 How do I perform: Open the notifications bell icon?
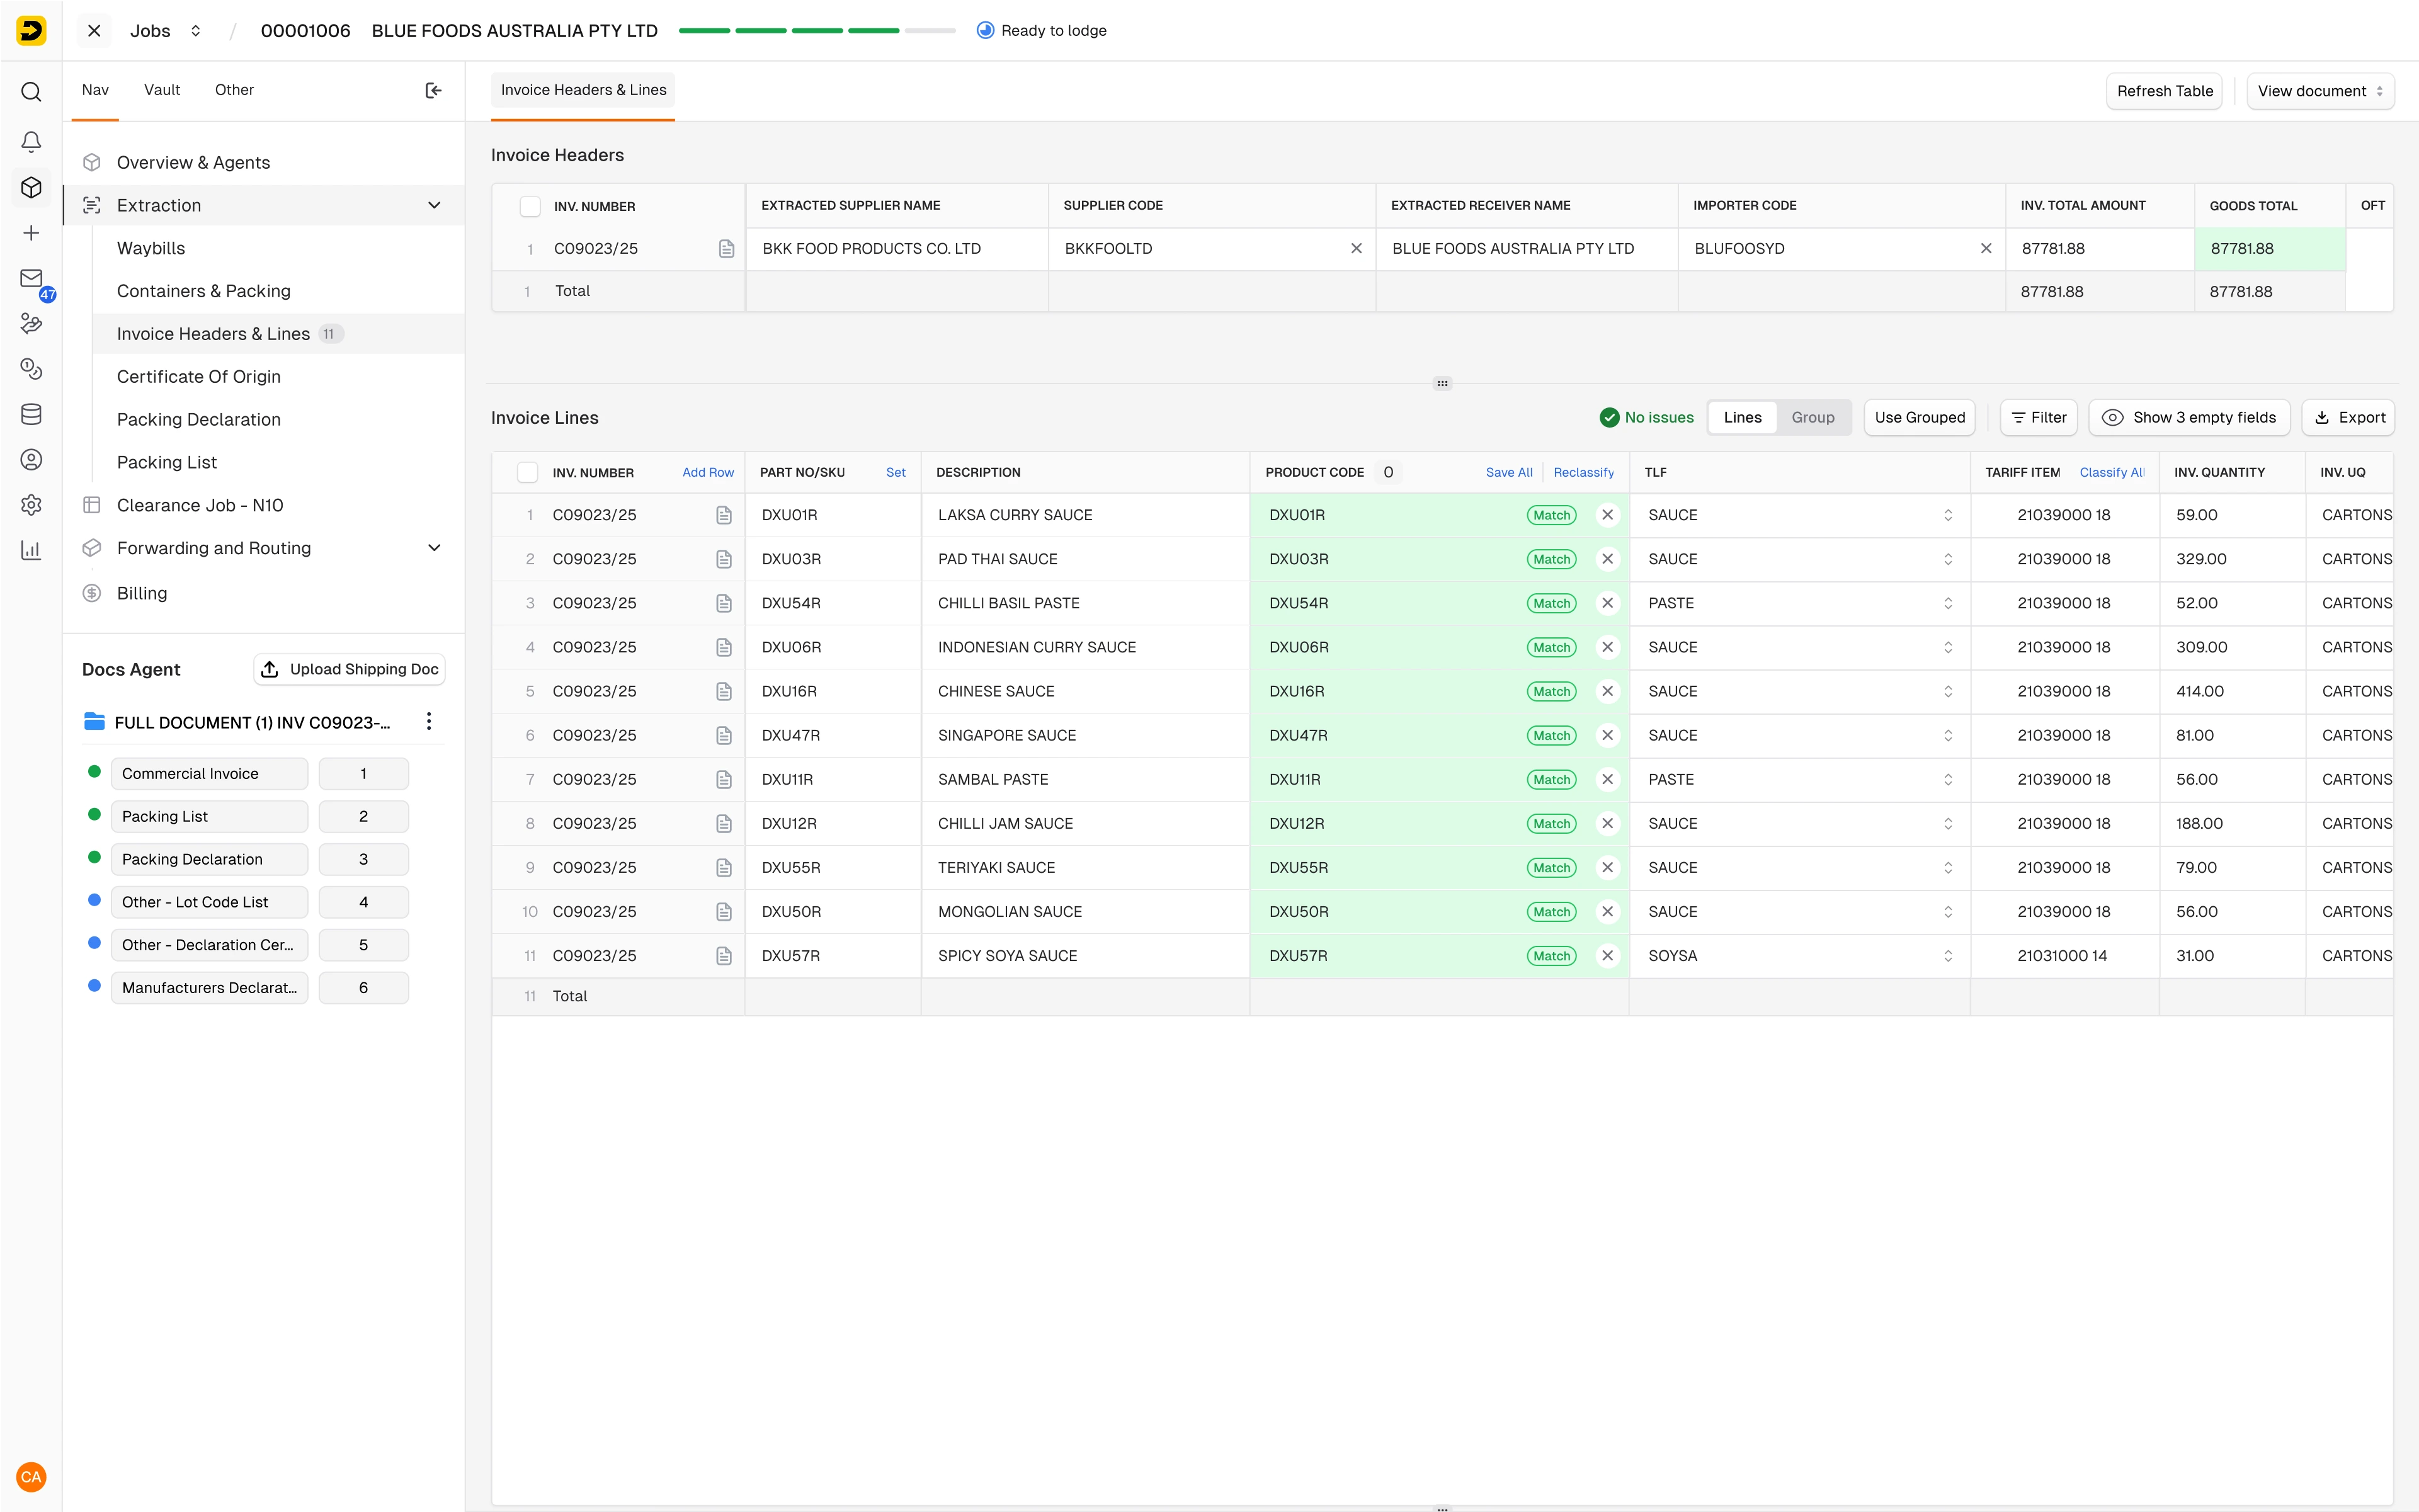click(31, 141)
